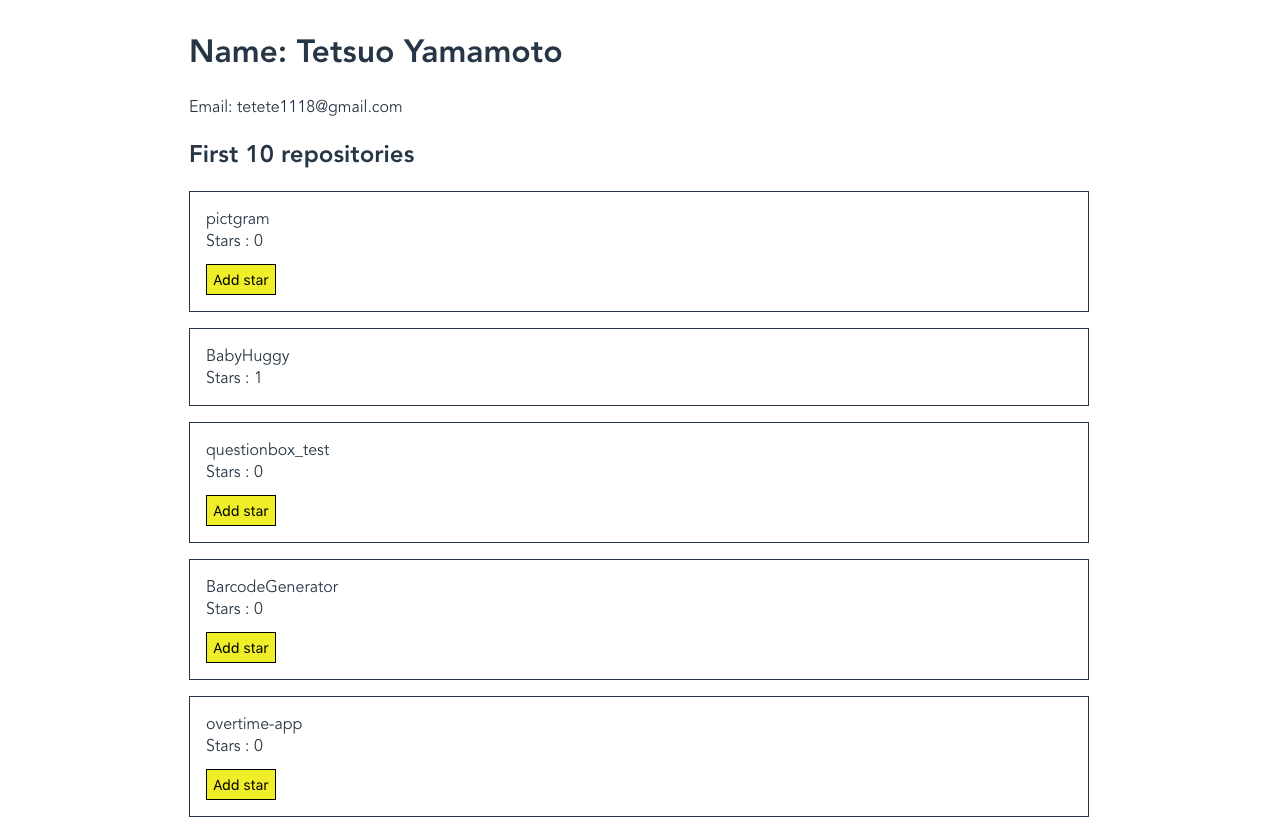Image resolution: width=1273 pixels, height=824 pixels.
Task: Click the pictgram repository name
Action: (x=238, y=219)
